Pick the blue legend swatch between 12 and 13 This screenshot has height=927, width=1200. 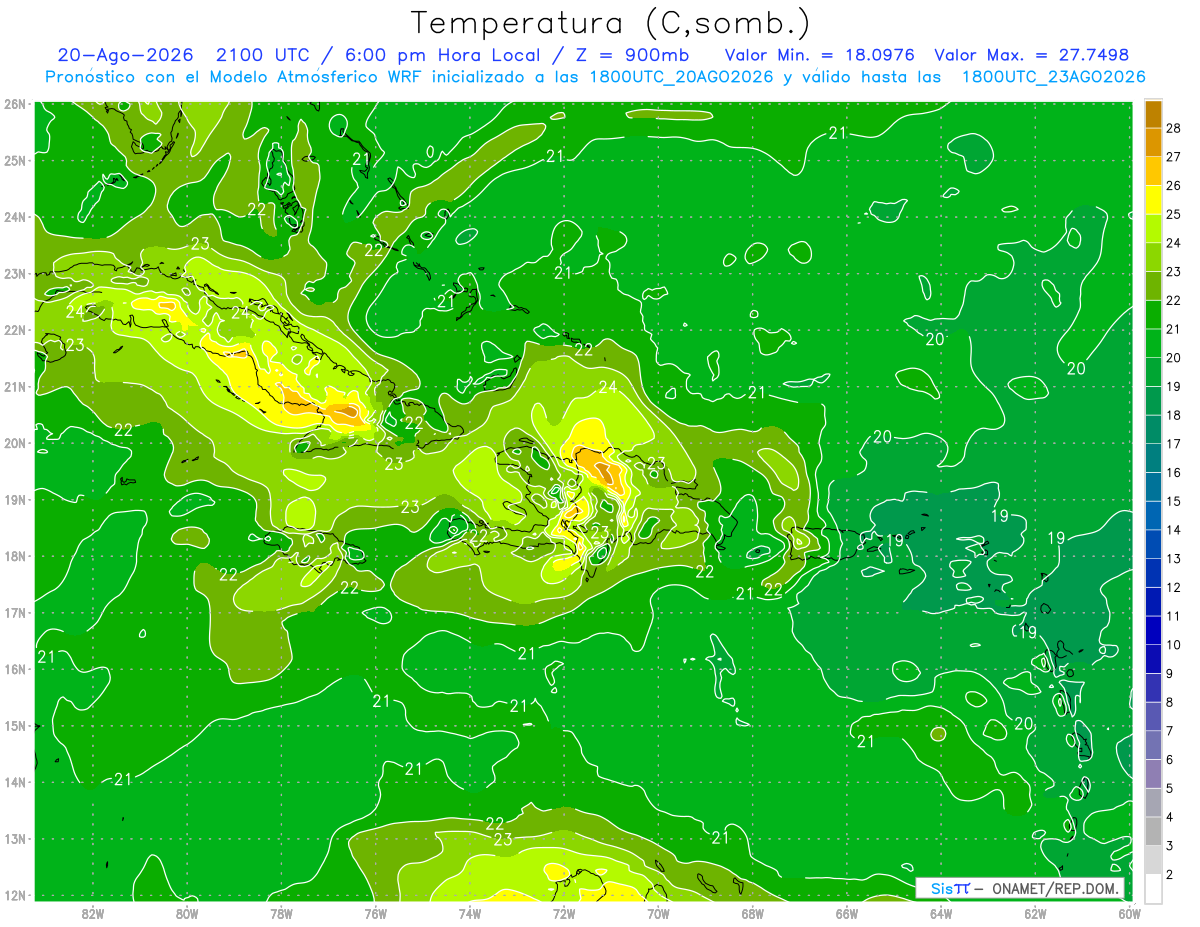tap(1153, 573)
